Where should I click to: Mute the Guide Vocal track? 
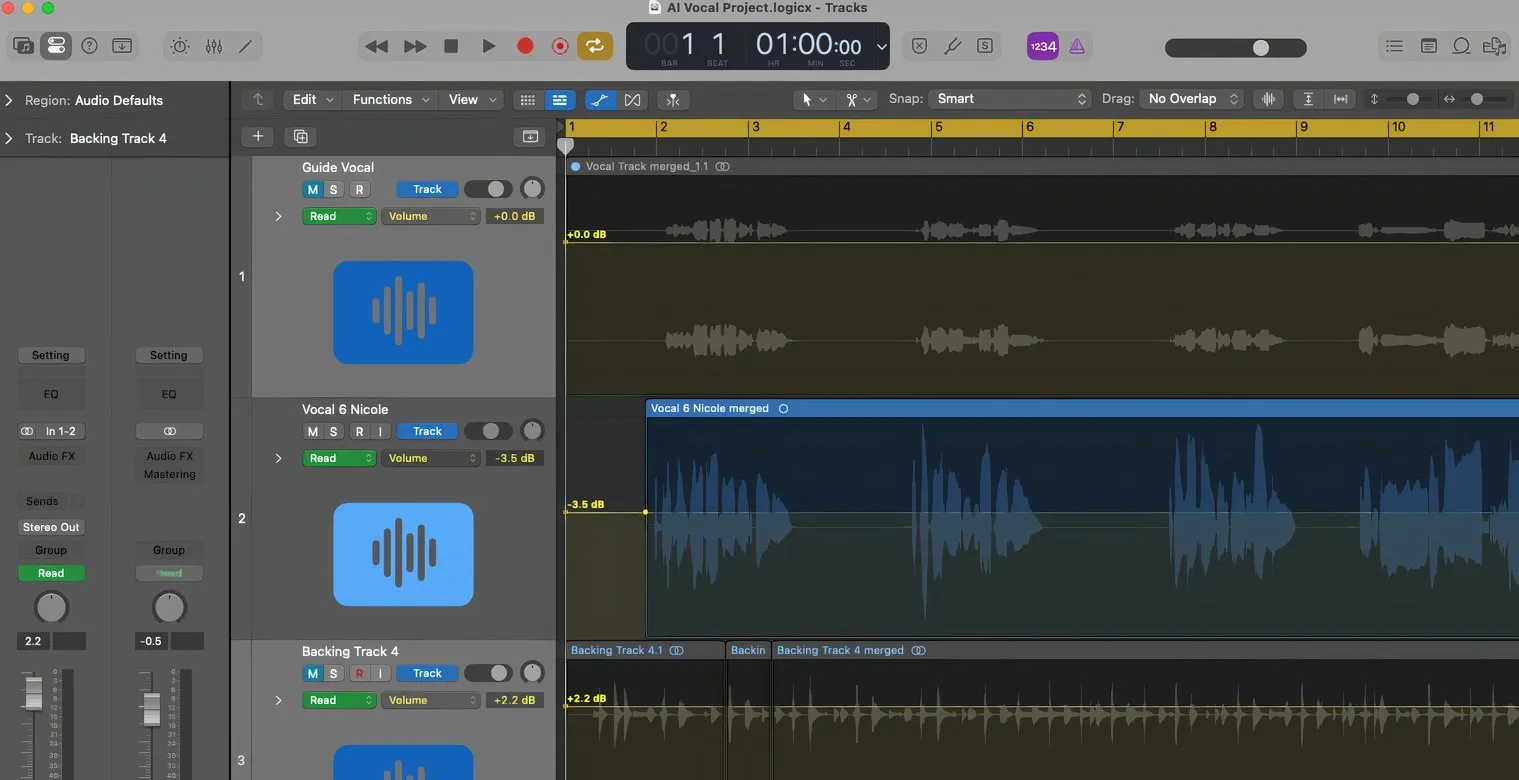[x=312, y=190]
